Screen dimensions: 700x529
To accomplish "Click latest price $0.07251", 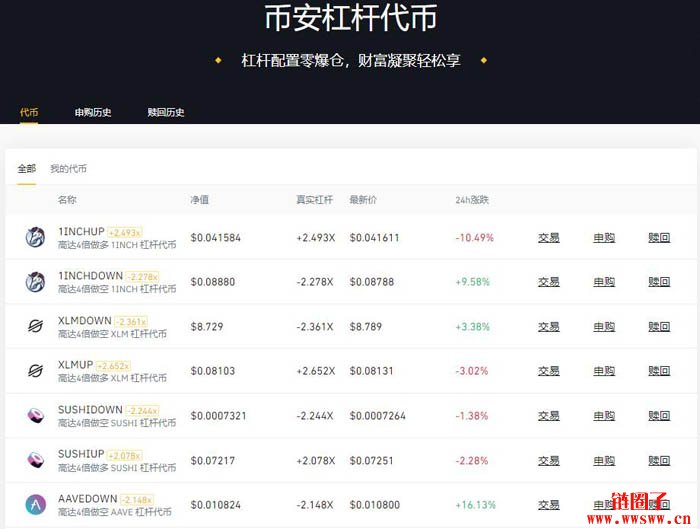I will 371,460.
